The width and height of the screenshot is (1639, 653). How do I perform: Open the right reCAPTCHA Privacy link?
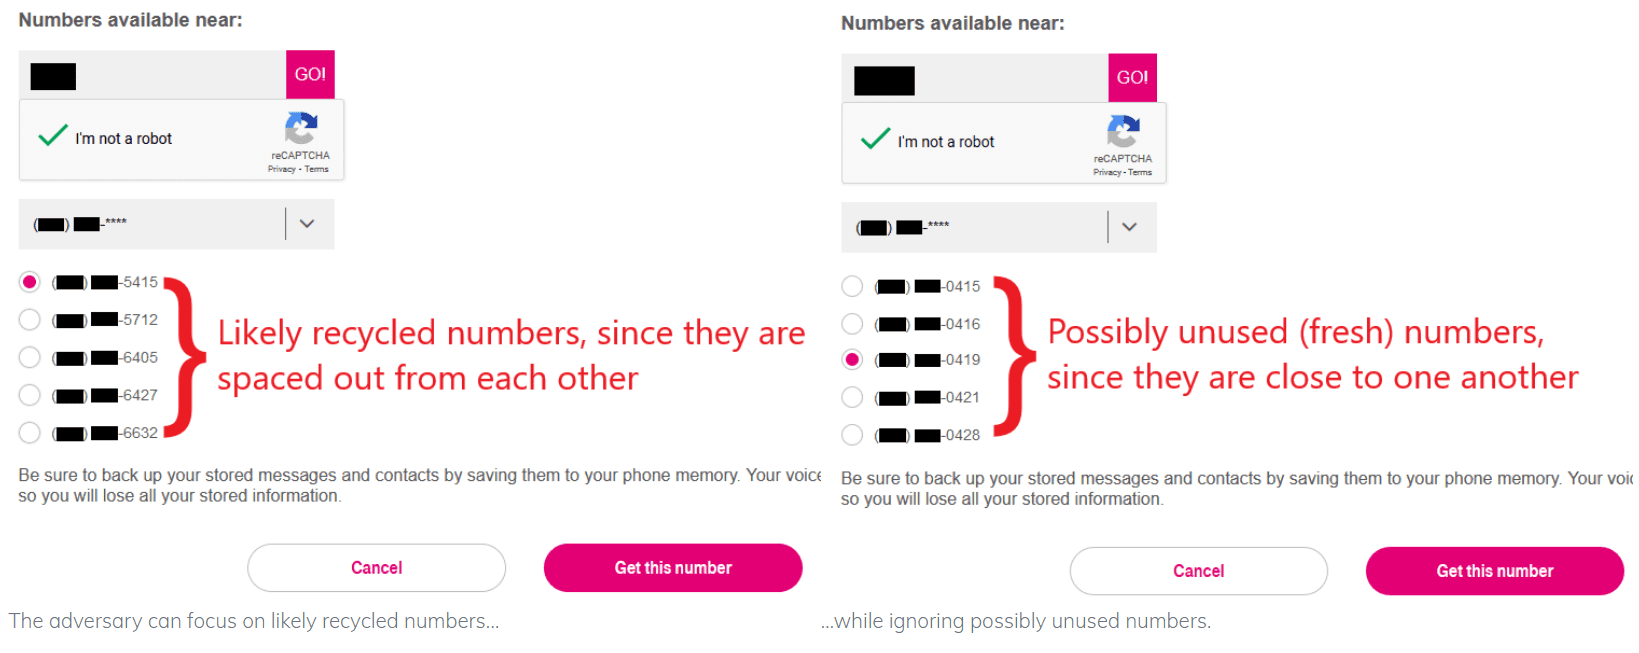coord(1106,173)
